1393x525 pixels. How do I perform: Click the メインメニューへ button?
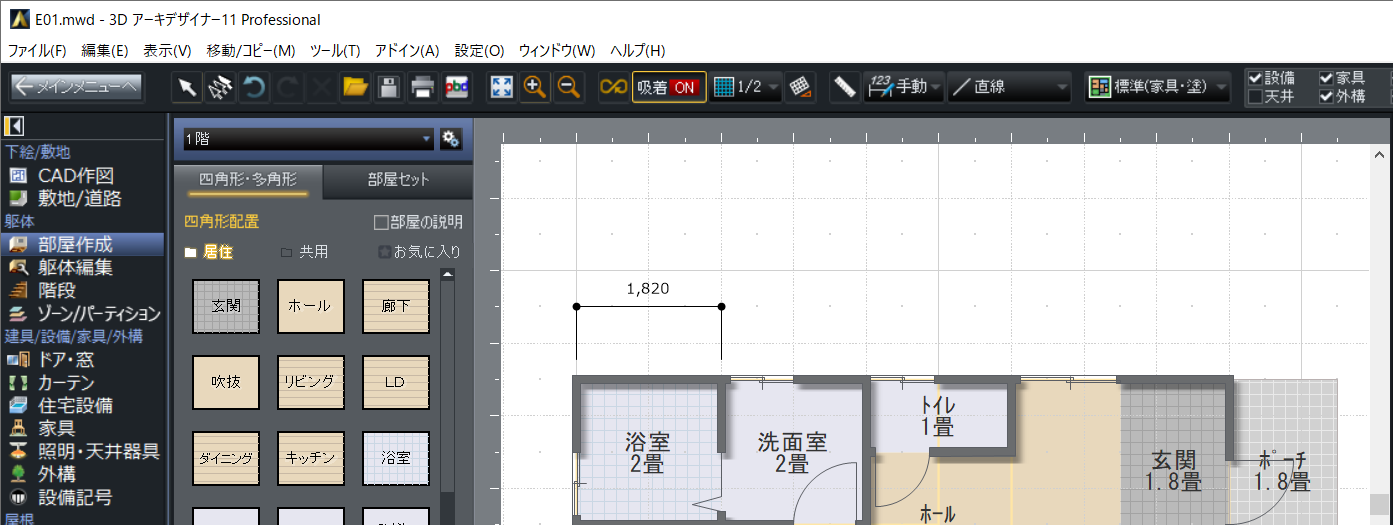coord(77,87)
